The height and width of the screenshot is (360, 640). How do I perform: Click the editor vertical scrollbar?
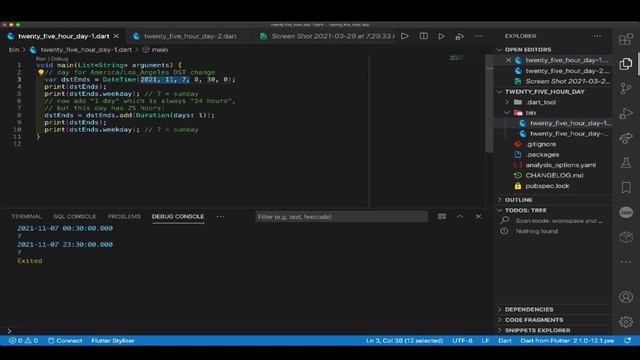(x=489, y=104)
